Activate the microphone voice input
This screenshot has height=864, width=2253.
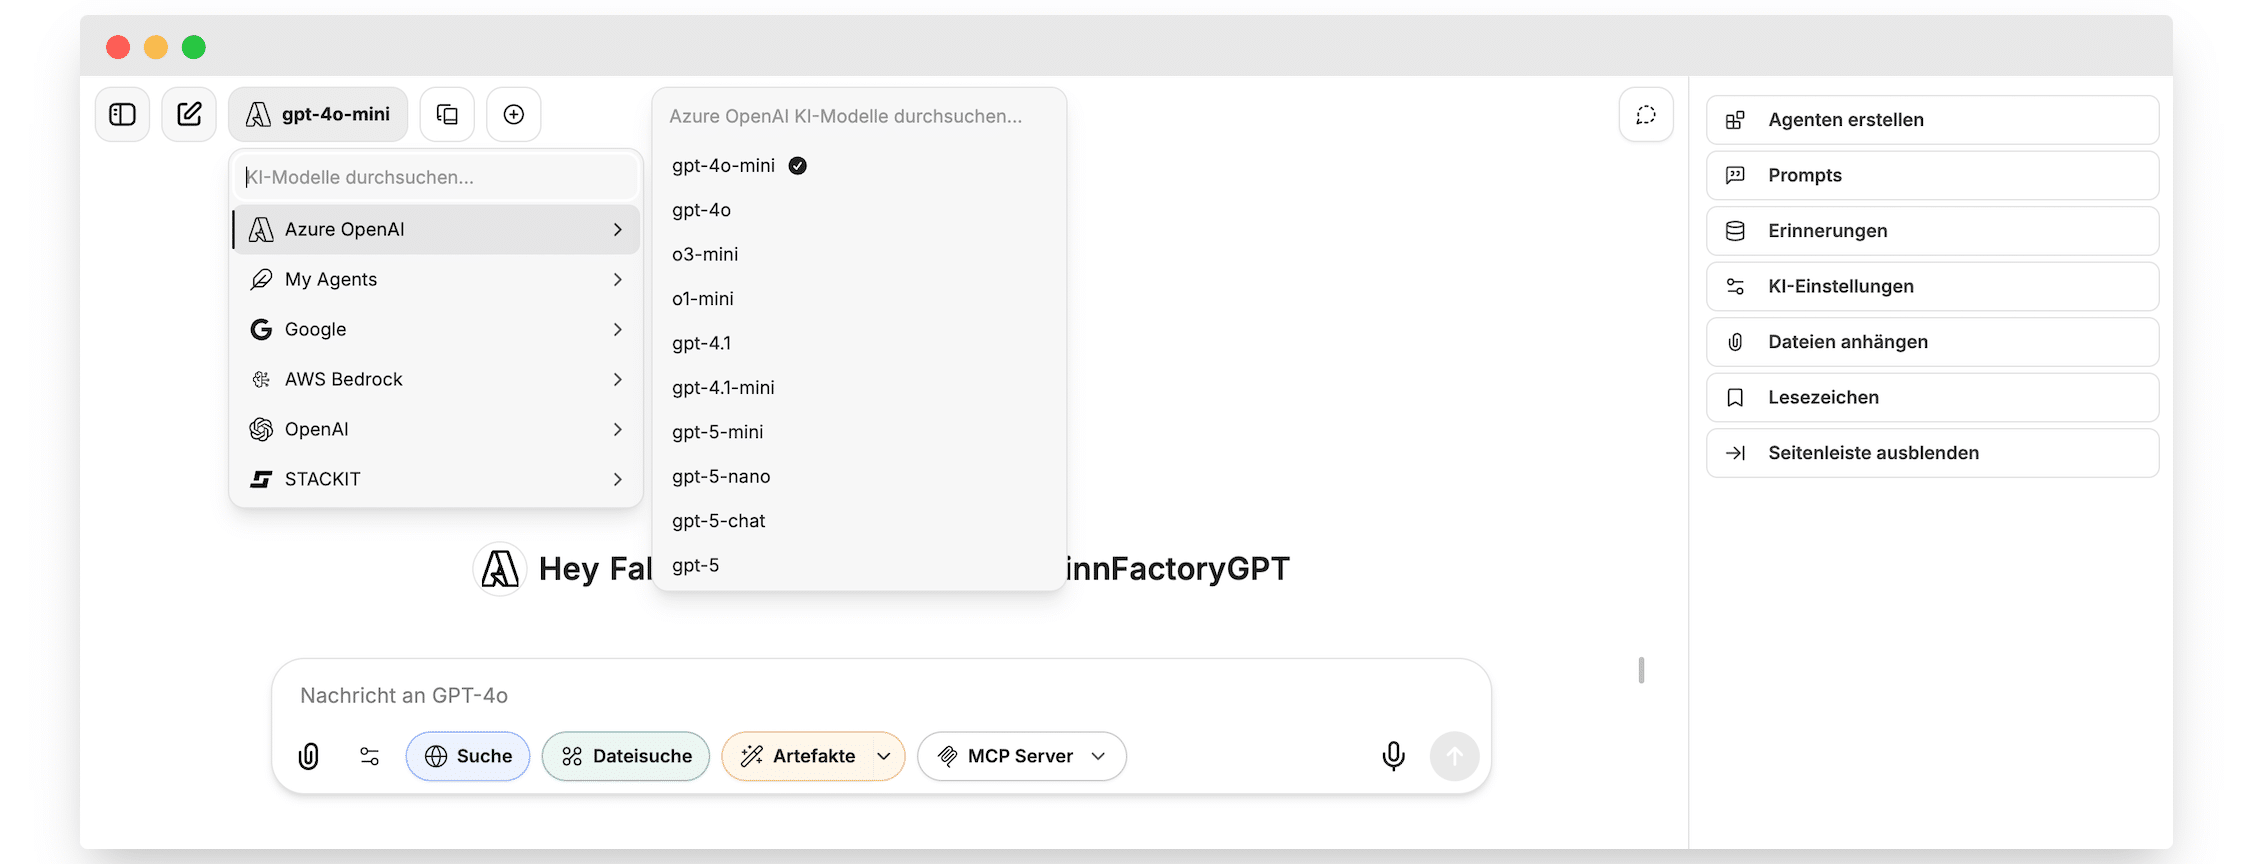(1393, 756)
